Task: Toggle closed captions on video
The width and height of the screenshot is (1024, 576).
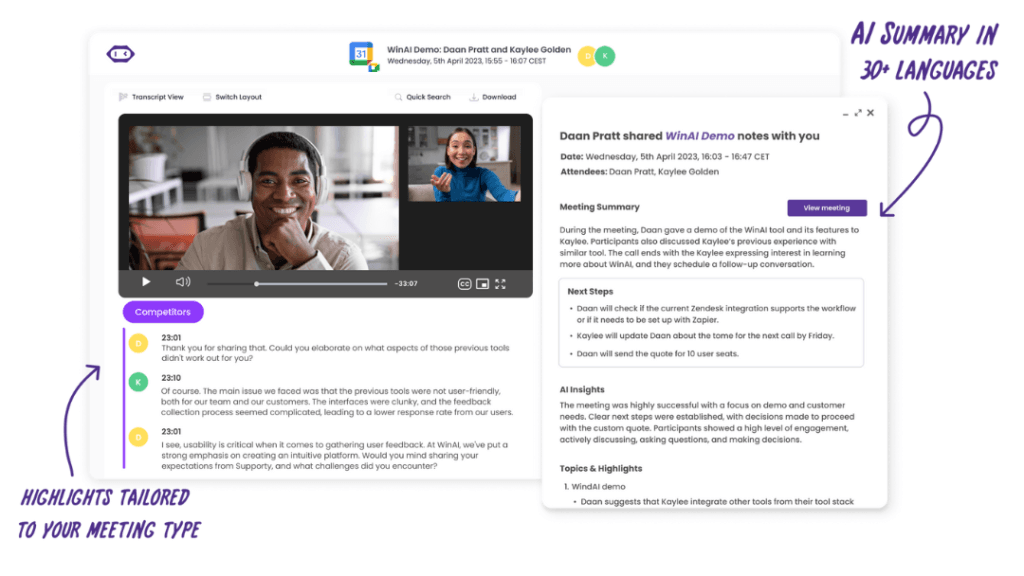Action: click(x=464, y=283)
